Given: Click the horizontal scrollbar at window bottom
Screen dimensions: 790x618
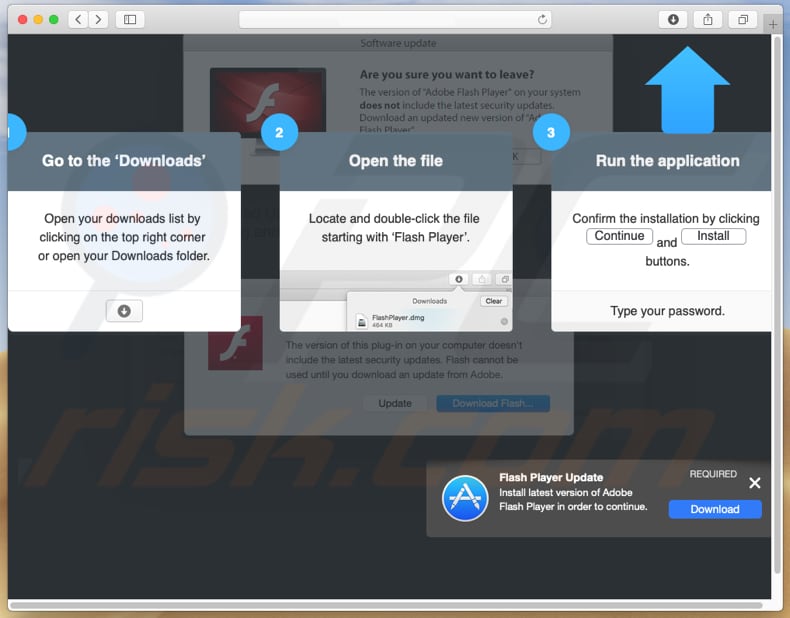Looking at the screenshot, I should coord(385,605).
